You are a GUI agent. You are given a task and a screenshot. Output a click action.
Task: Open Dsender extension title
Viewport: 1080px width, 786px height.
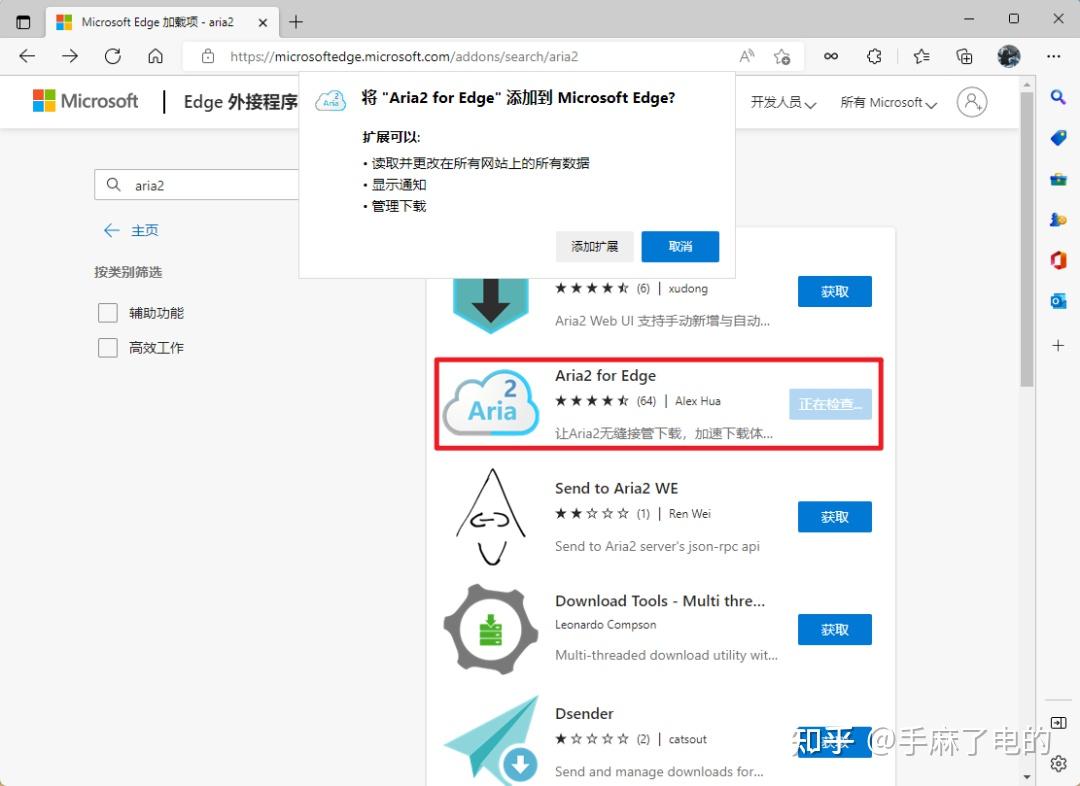pos(584,714)
